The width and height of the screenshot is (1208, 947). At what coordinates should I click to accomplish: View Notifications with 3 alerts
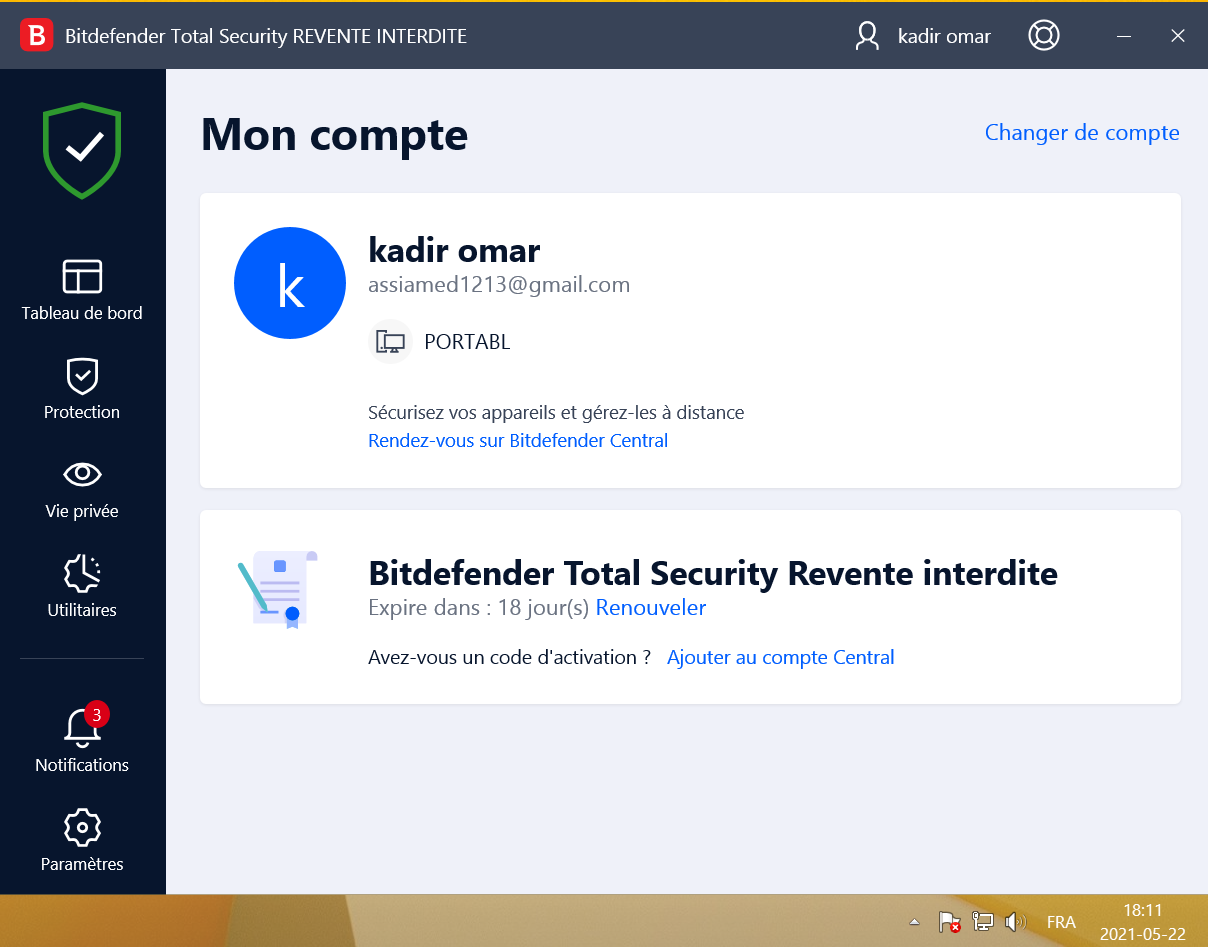tap(82, 738)
